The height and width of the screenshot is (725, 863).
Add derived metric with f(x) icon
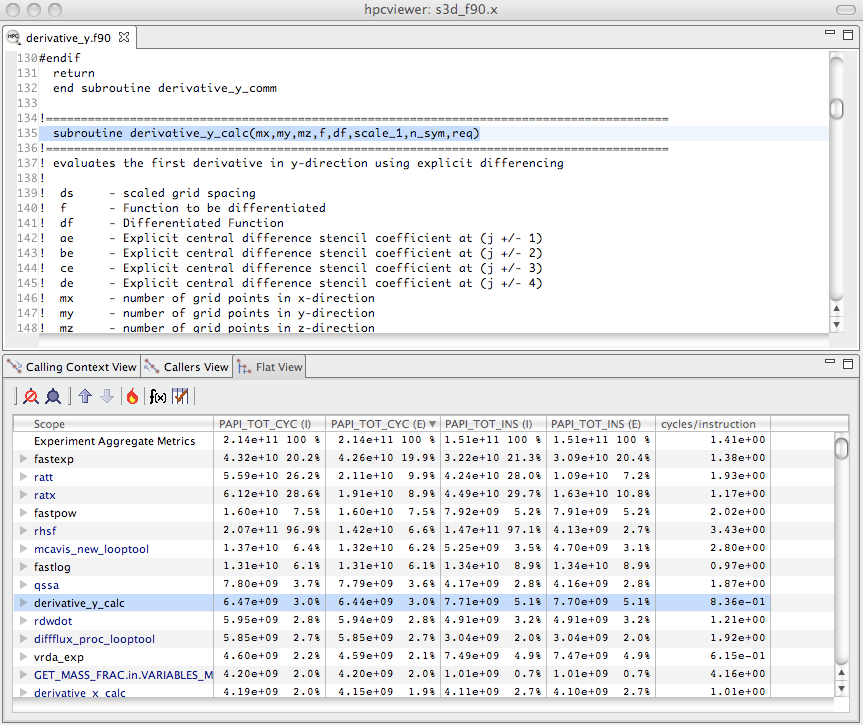pyautogui.click(x=157, y=397)
